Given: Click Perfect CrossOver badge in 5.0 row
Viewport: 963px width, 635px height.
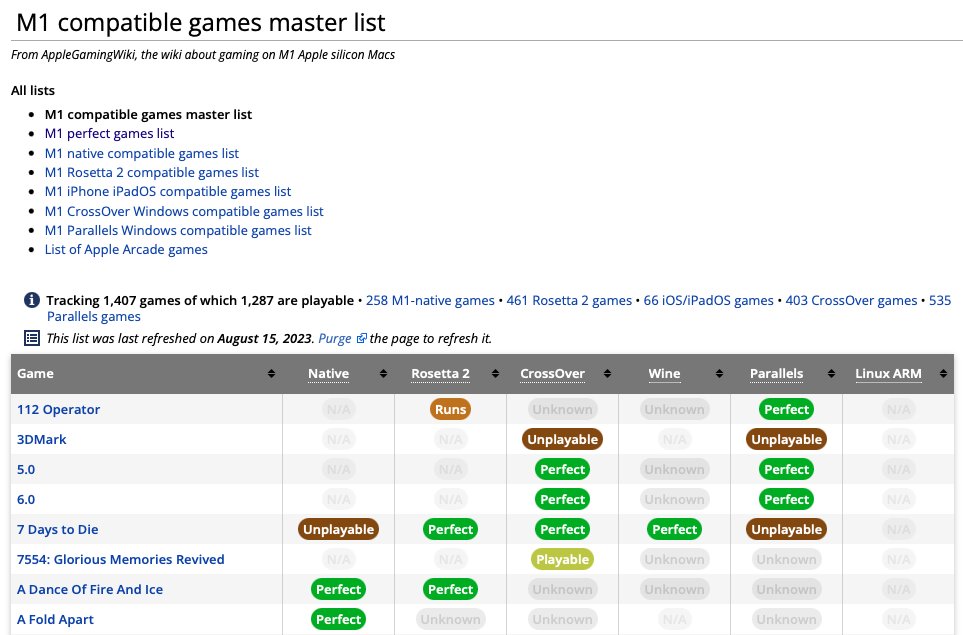Looking at the screenshot, I should tap(563, 470).
